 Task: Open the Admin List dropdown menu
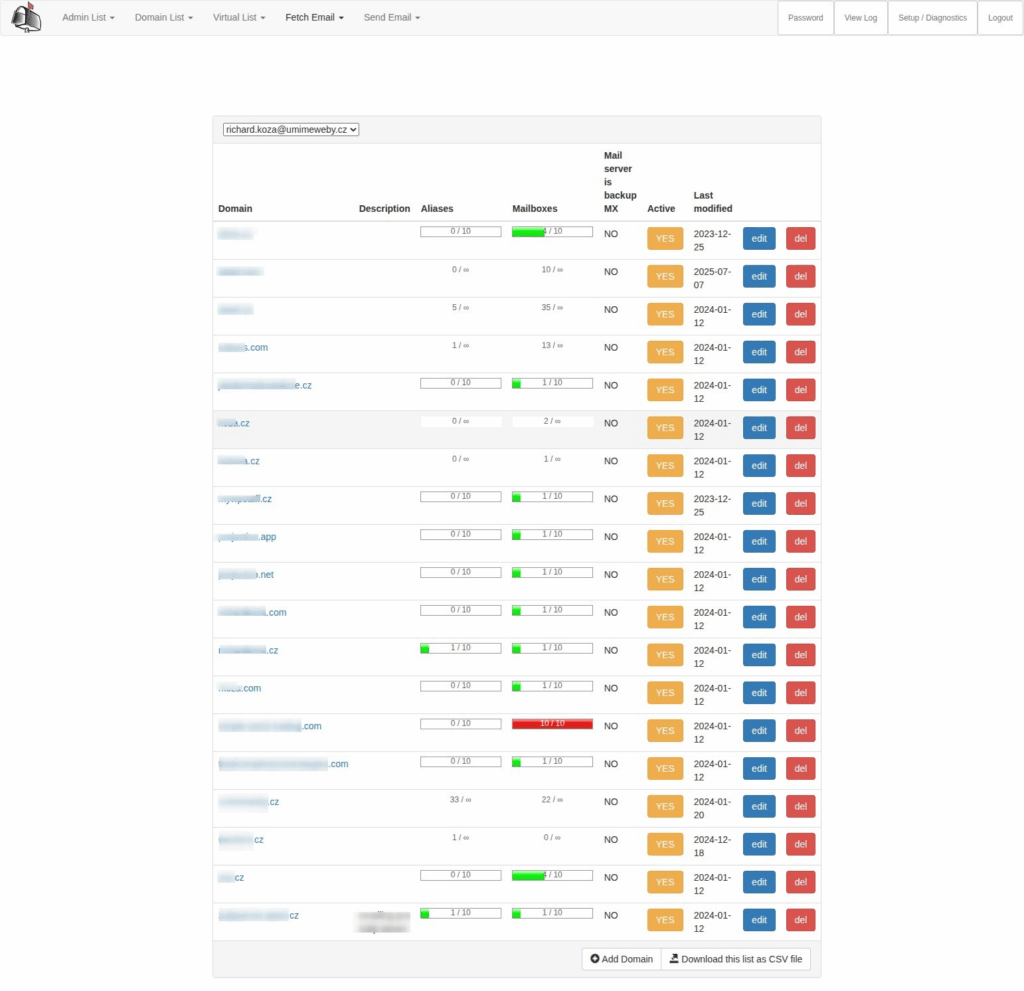click(88, 18)
